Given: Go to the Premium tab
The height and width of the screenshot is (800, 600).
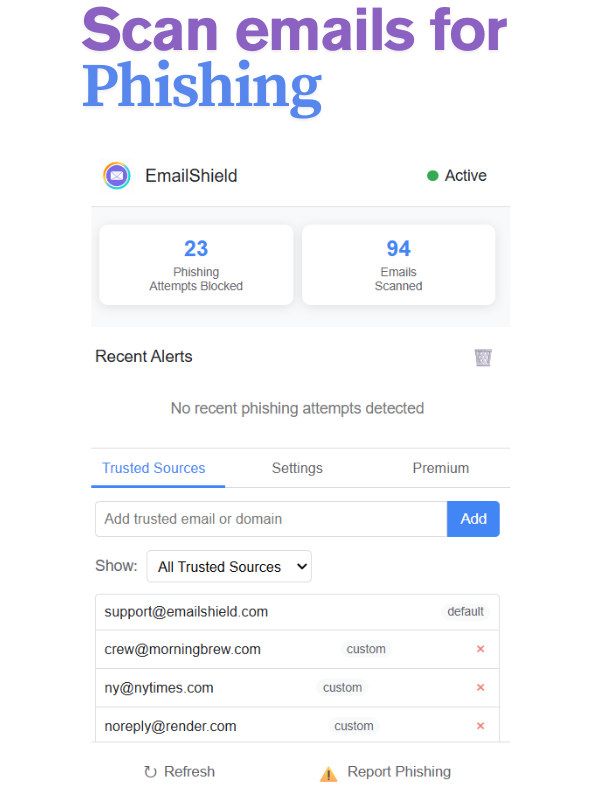Looking at the screenshot, I should [441, 468].
